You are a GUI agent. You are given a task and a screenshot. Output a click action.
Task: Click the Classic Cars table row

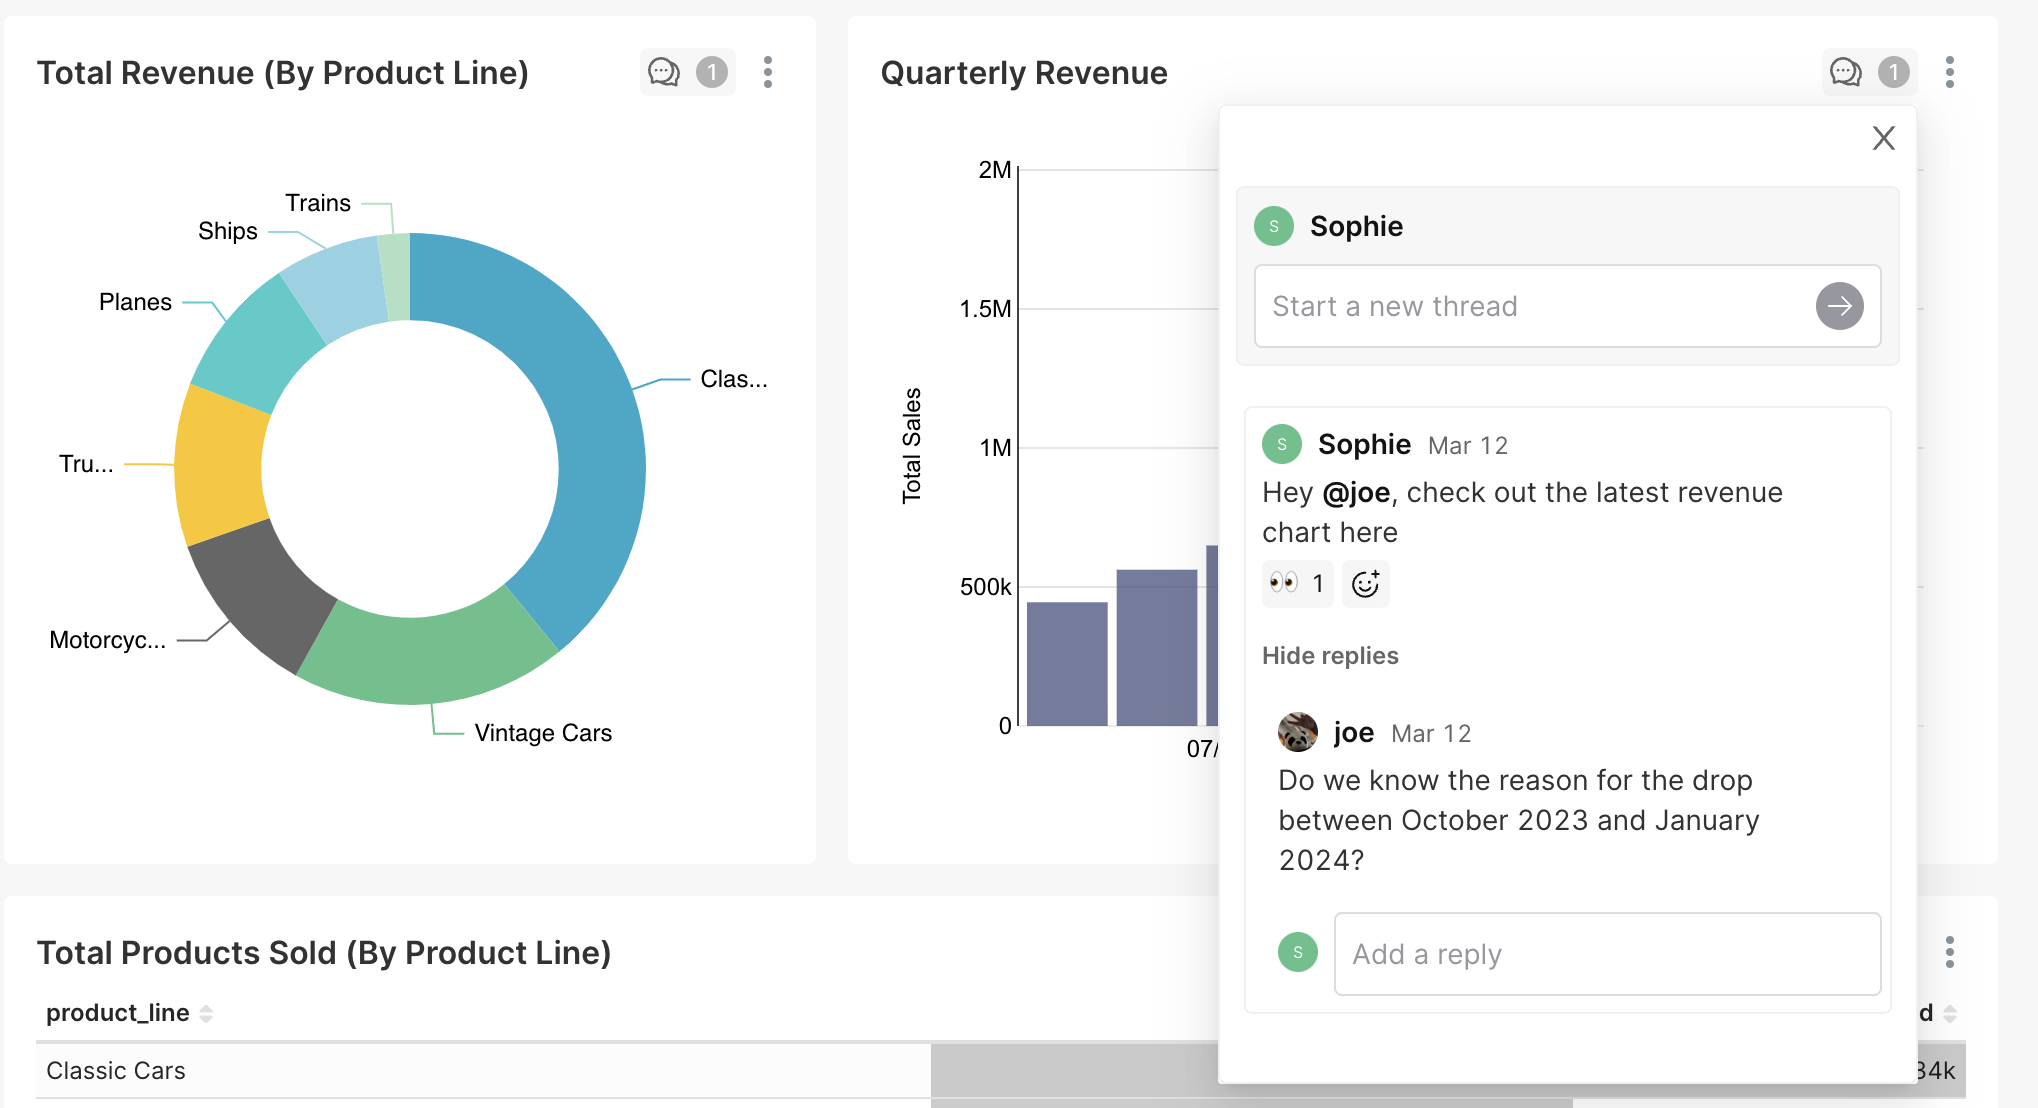(x=1001, y=1070)
